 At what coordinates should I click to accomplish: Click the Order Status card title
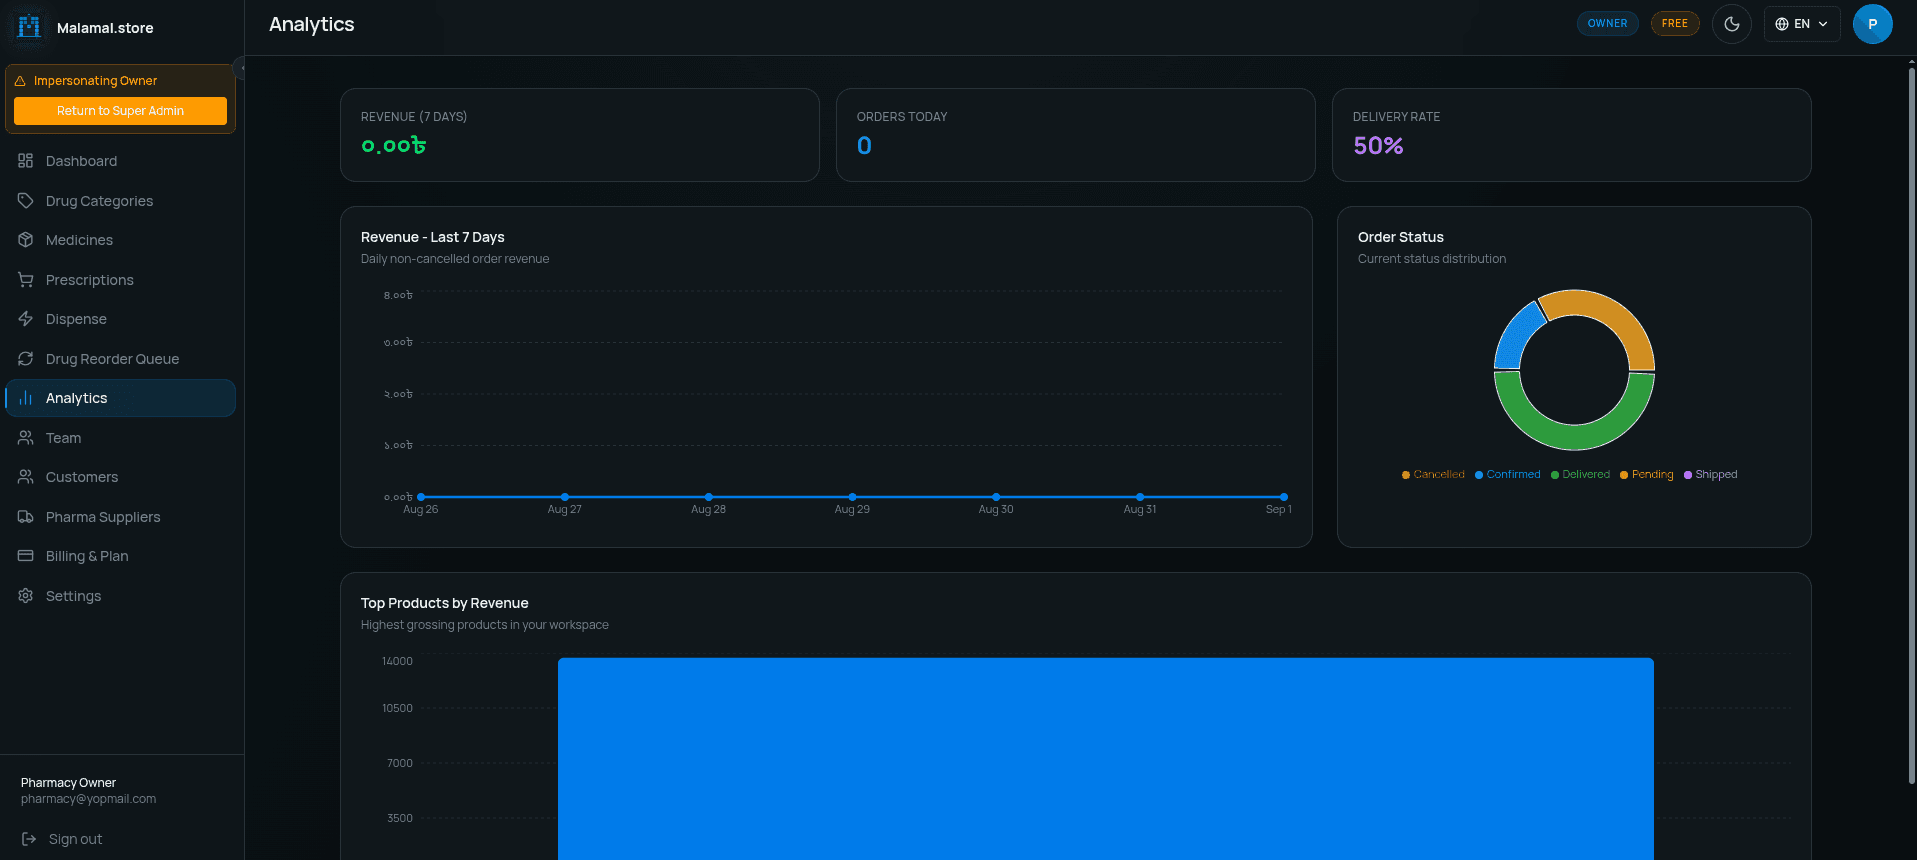(x=1401, y=237)
